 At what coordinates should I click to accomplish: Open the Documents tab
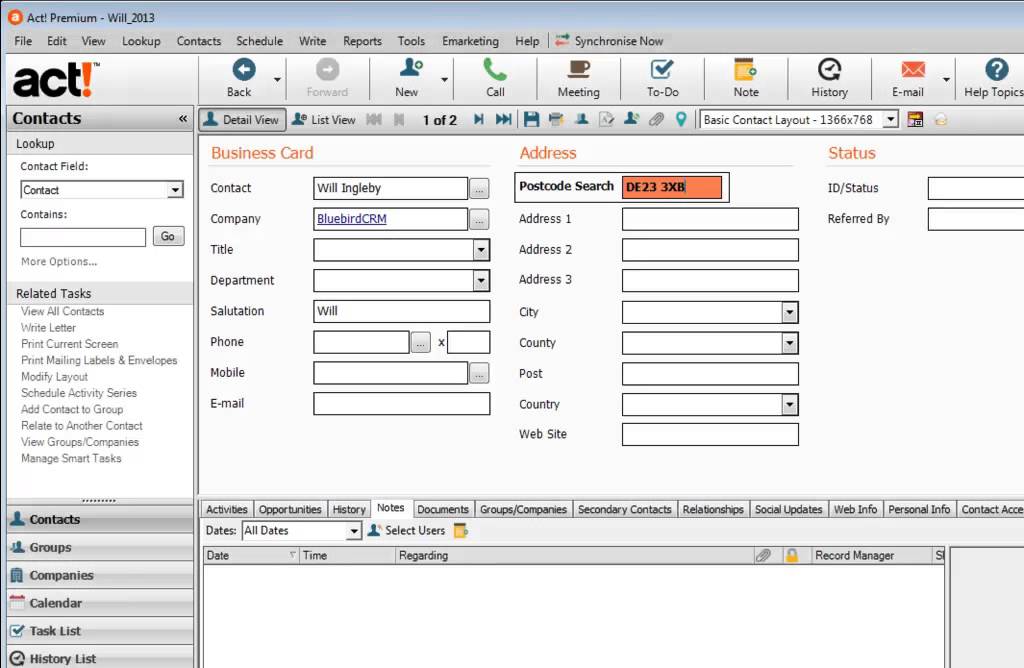[x=443, y=509]
